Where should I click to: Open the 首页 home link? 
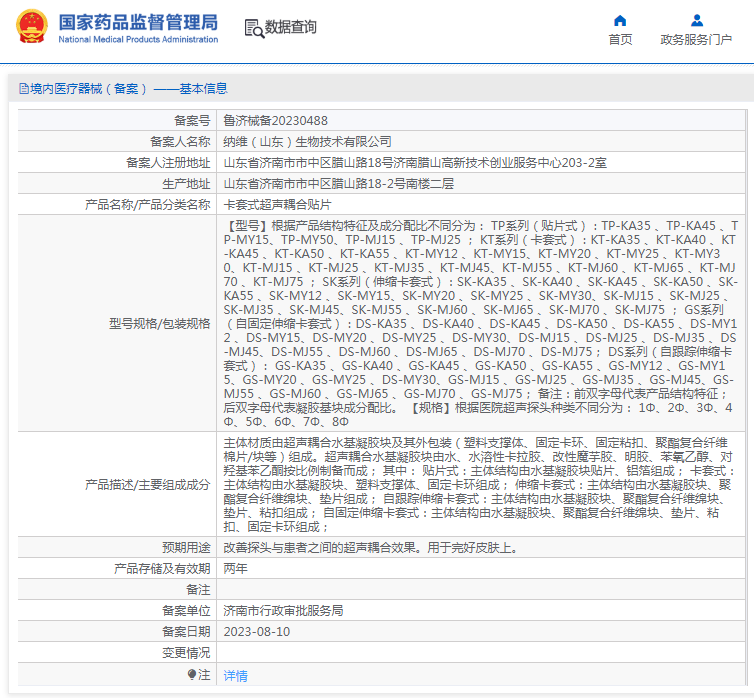coord(620,39)
